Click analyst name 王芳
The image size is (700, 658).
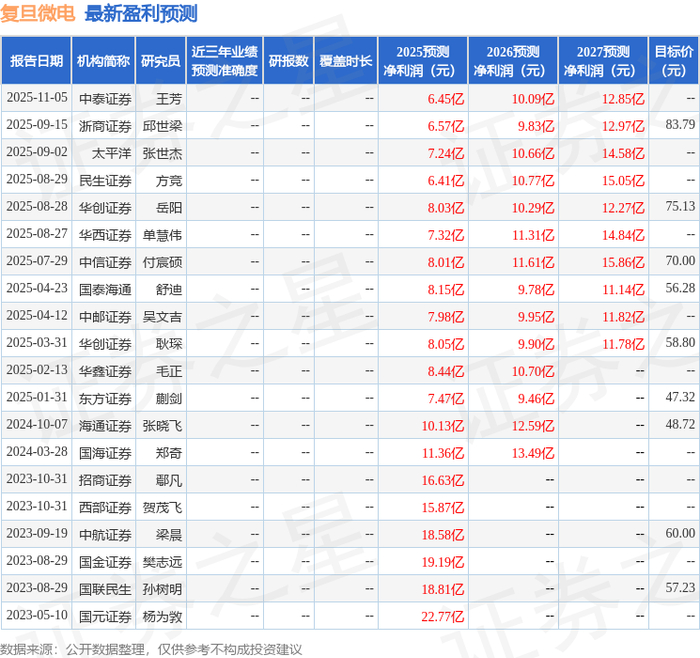[169, 99]
